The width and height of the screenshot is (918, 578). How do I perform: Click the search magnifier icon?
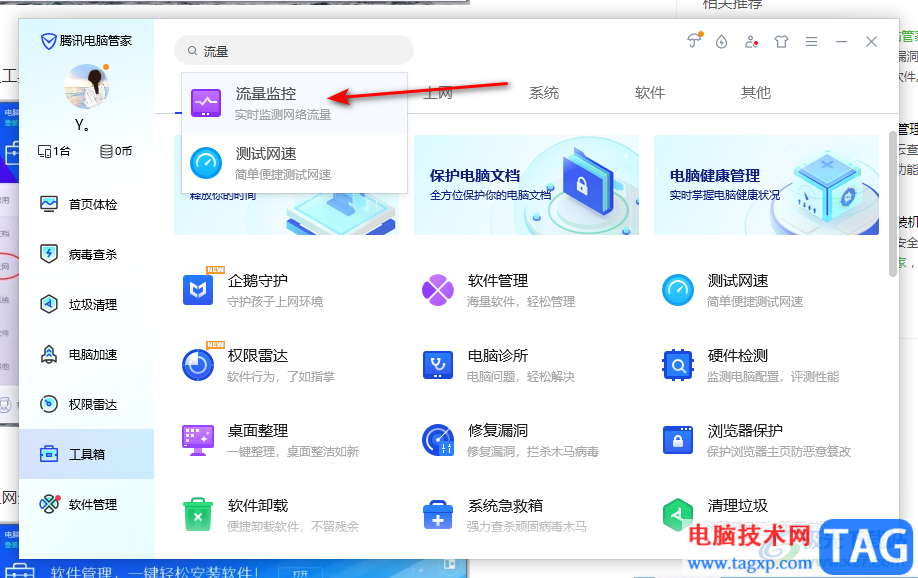click(192, 51)
